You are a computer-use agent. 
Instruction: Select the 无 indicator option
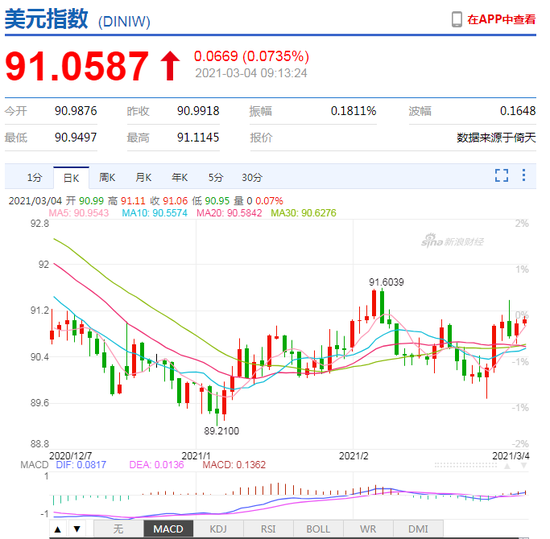tap(119, 529)
